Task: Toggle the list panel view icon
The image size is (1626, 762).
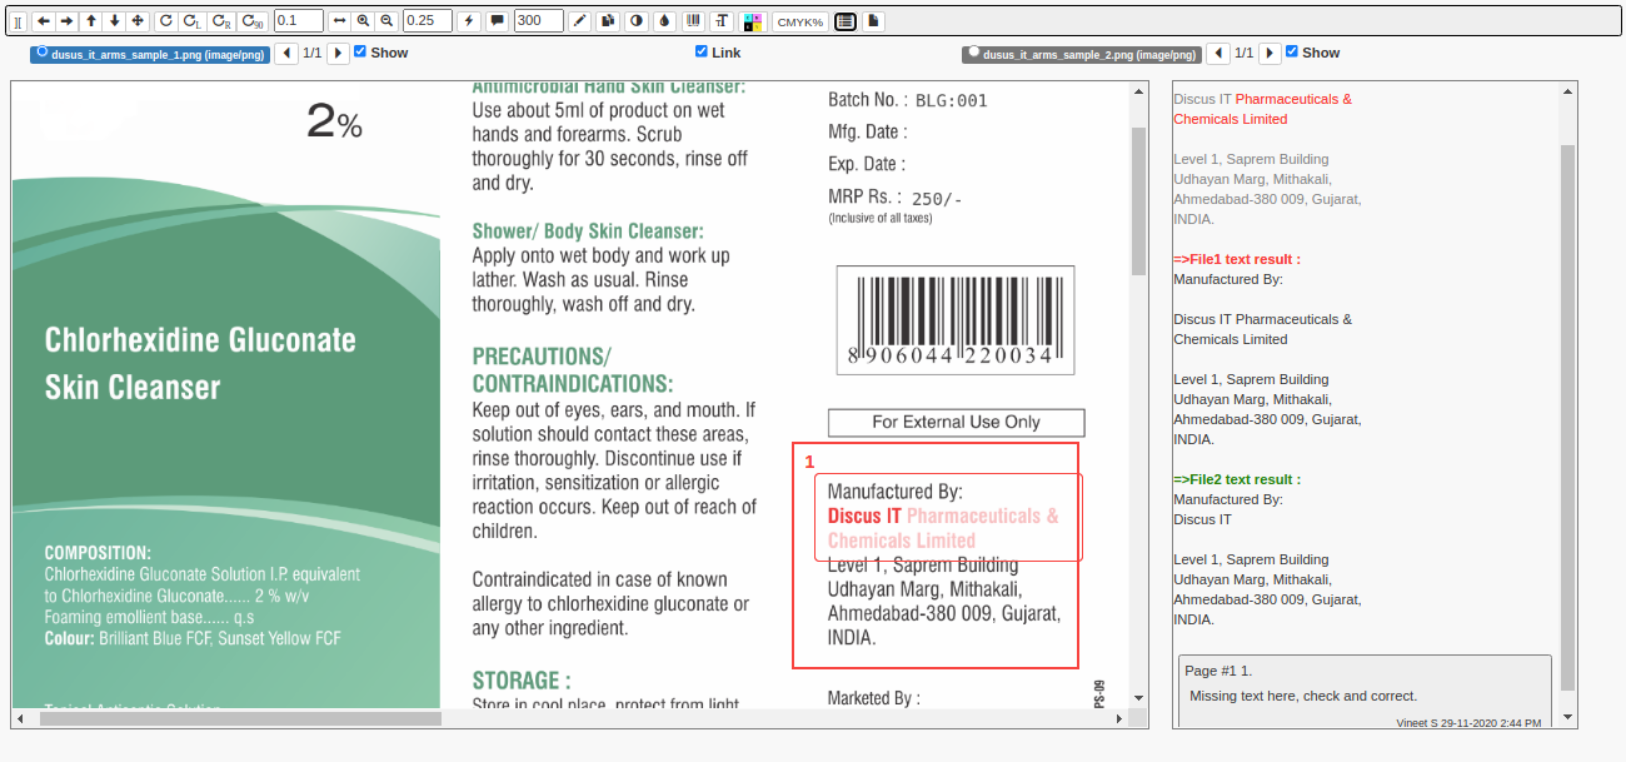Action: 846,21
